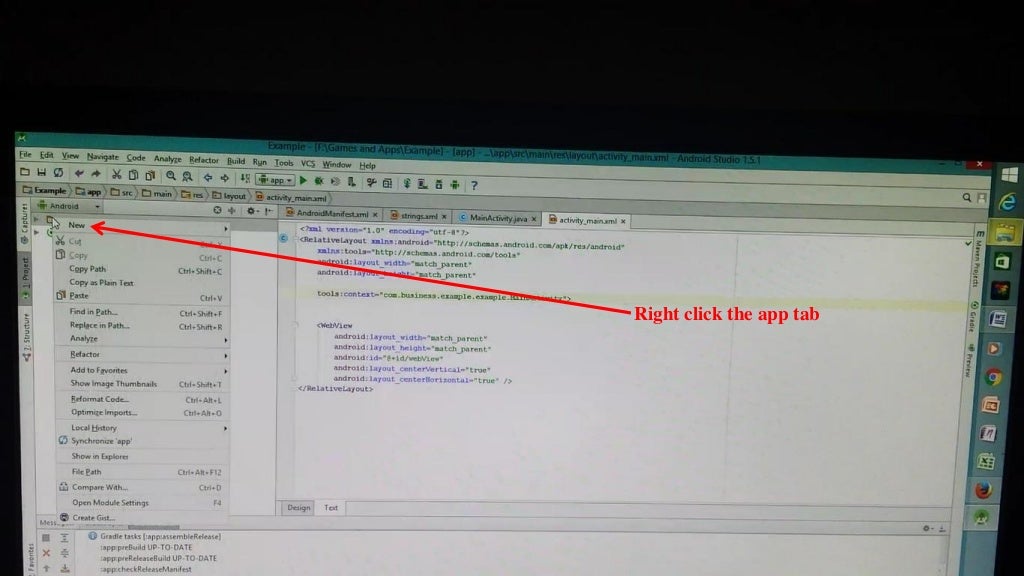Switch to MainActivity.java tab
The image size is (1024, 576).
(x=498, y=218)
